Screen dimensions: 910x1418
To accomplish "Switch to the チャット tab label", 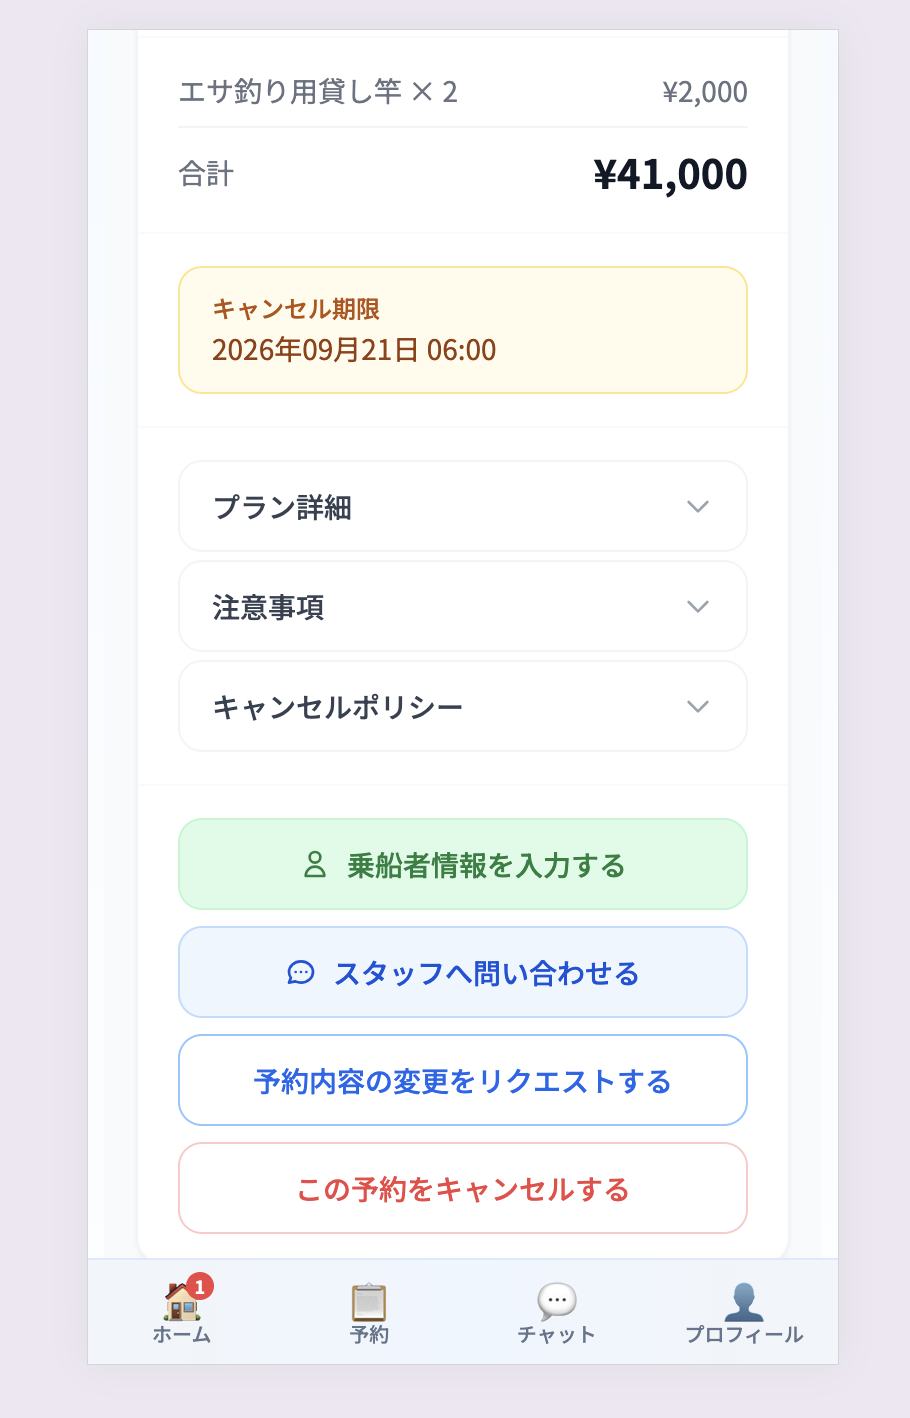I will click(557, 1335).
